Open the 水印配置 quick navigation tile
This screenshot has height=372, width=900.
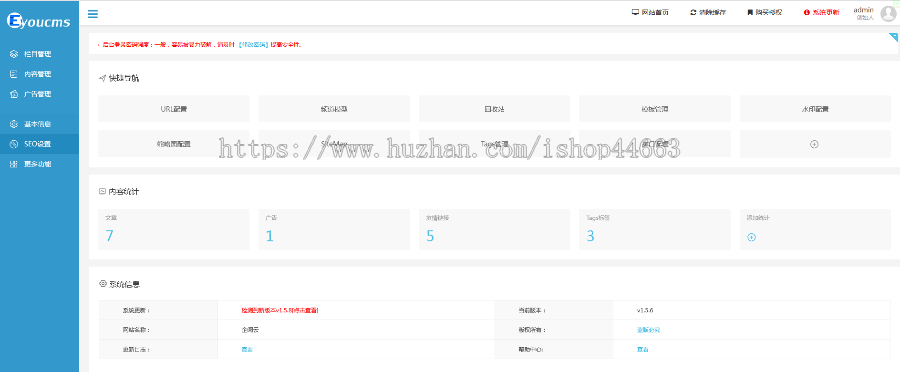[x=815, y=108]
